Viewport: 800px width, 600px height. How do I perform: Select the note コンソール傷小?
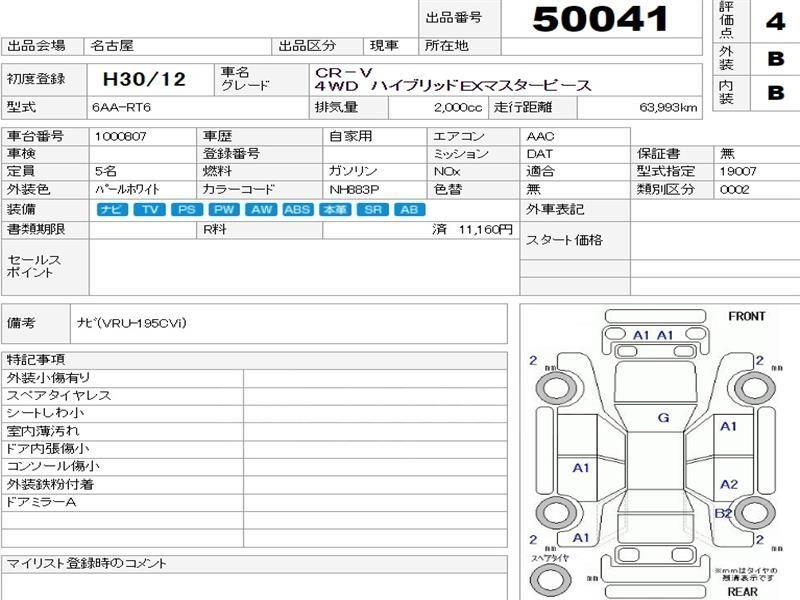53,466
